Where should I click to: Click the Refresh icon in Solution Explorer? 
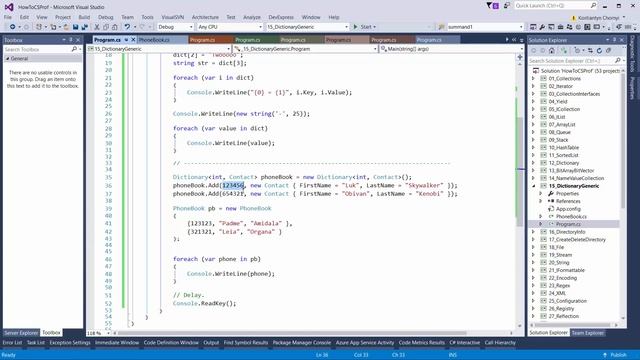[599, 51]
